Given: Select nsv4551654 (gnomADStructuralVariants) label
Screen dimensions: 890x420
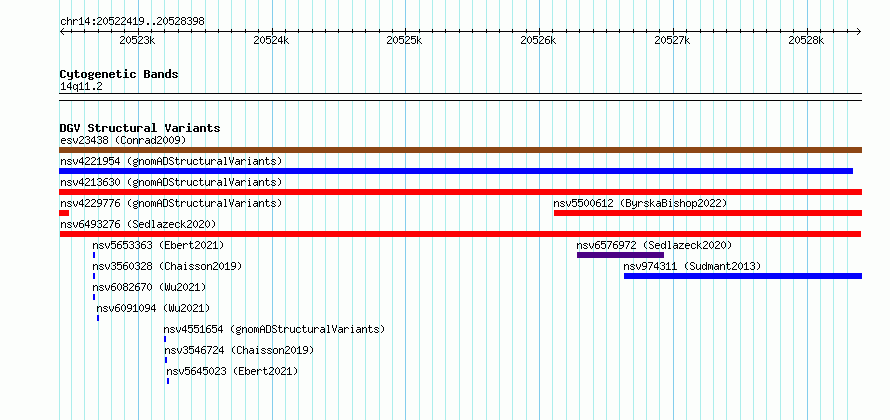Looking at the screenshot, I should coord(274,329).
